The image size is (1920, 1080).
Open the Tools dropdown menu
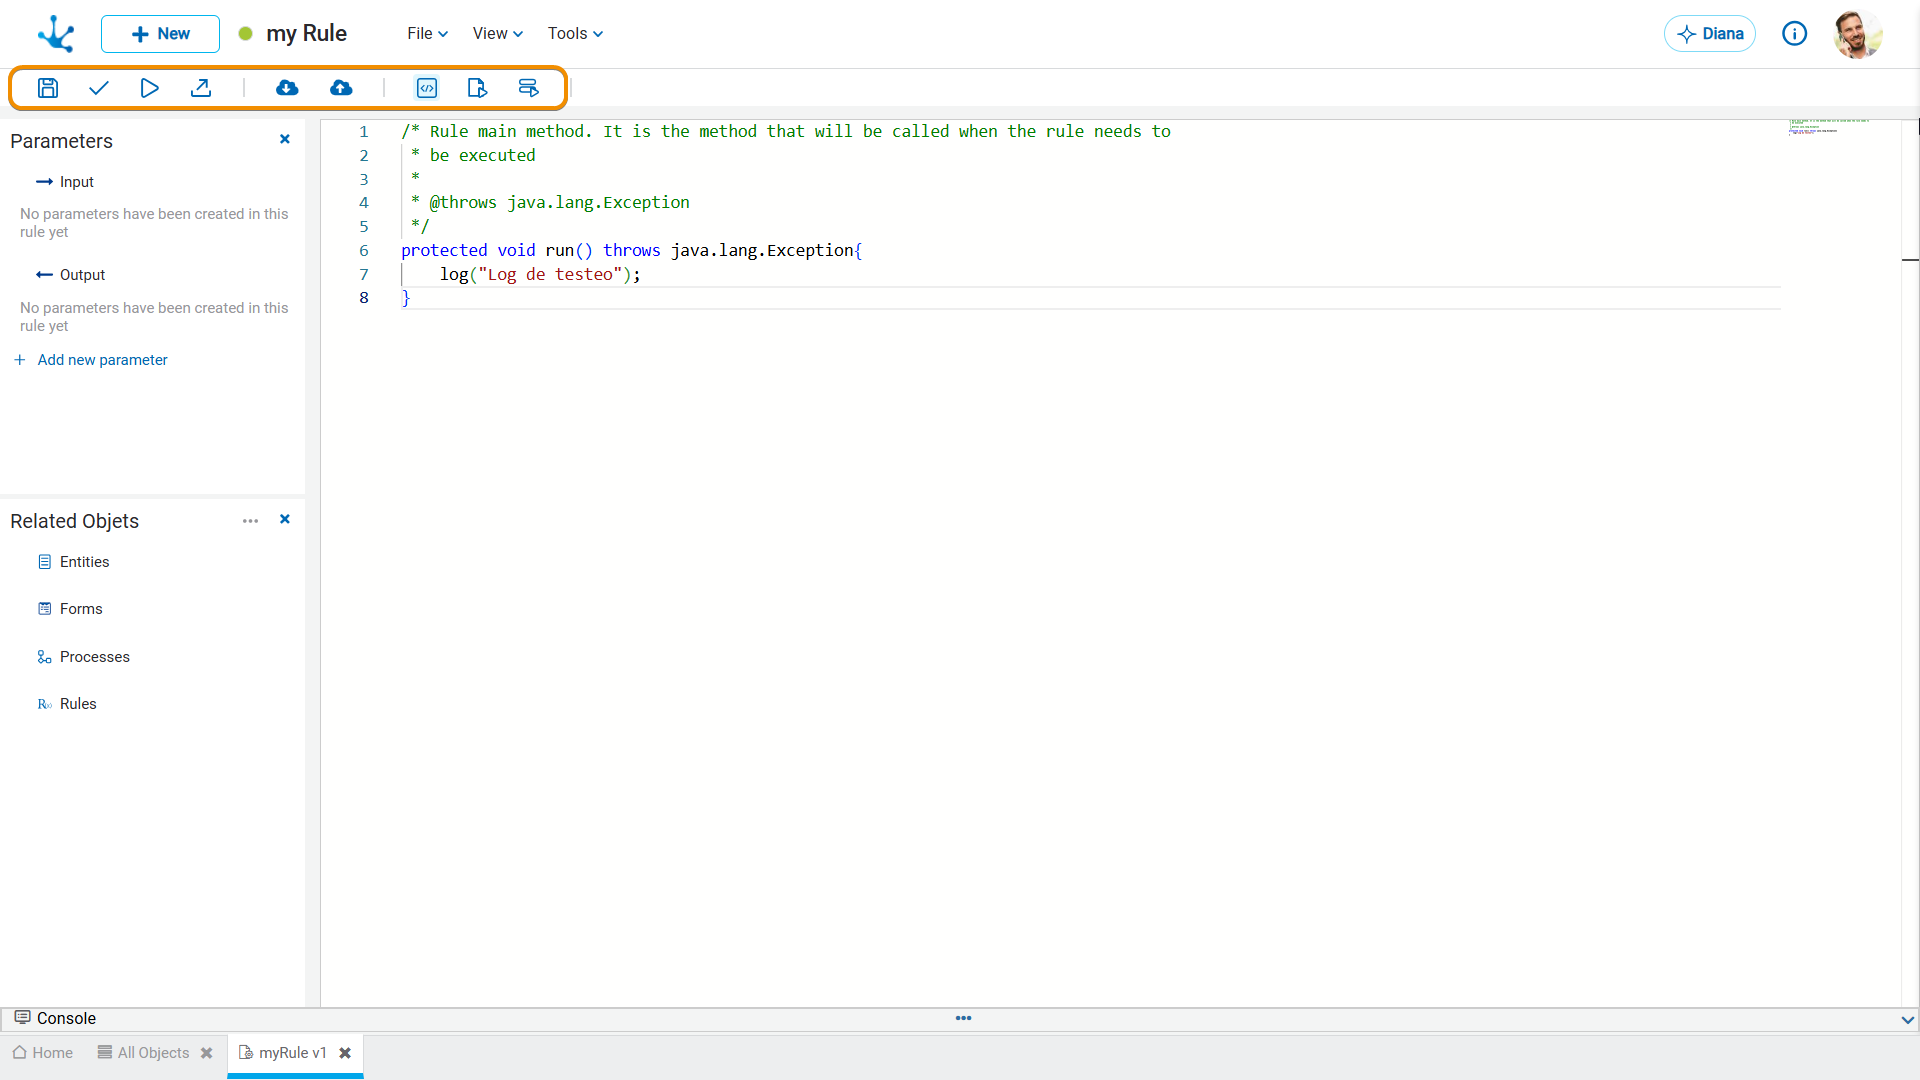click(x=575, y=33)
